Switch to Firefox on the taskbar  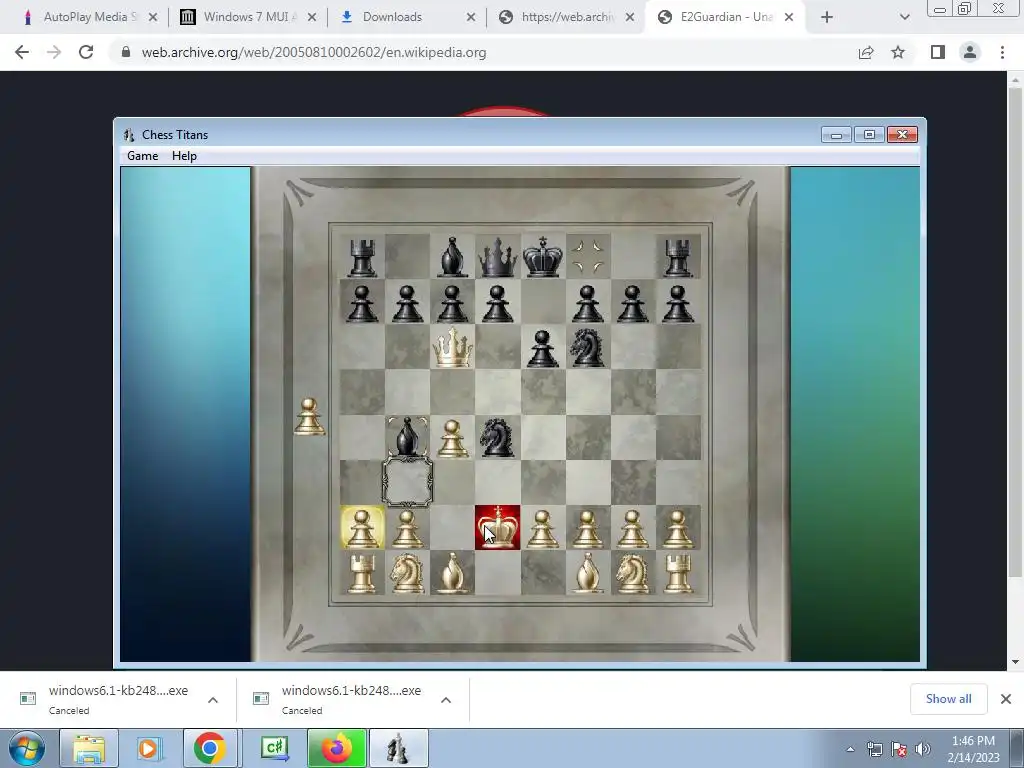336,748
